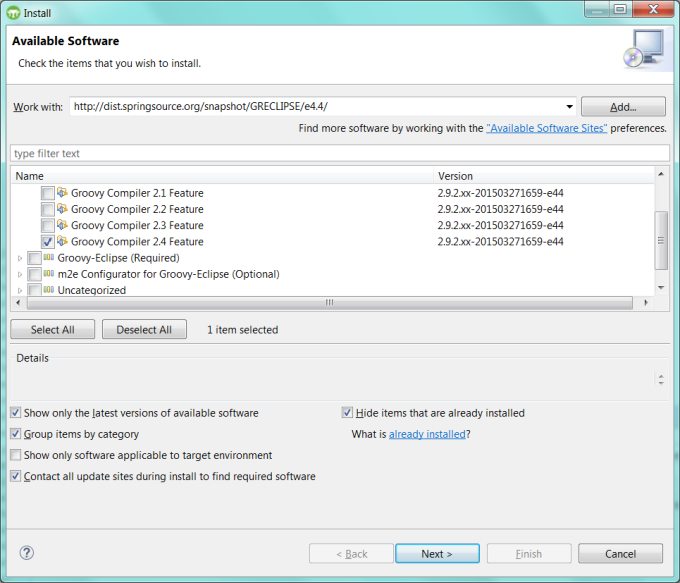The image size is (680, 583).
Task: Click the horizontal scrollbar thumb
Action: (330, 302)
